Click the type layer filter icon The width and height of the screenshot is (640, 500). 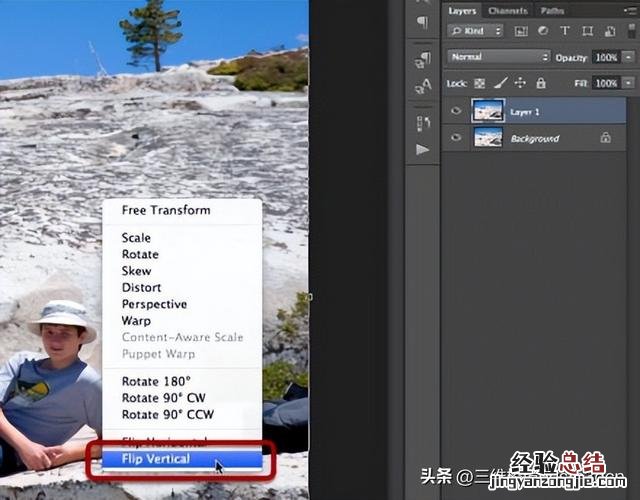click(x=566, y=32)
